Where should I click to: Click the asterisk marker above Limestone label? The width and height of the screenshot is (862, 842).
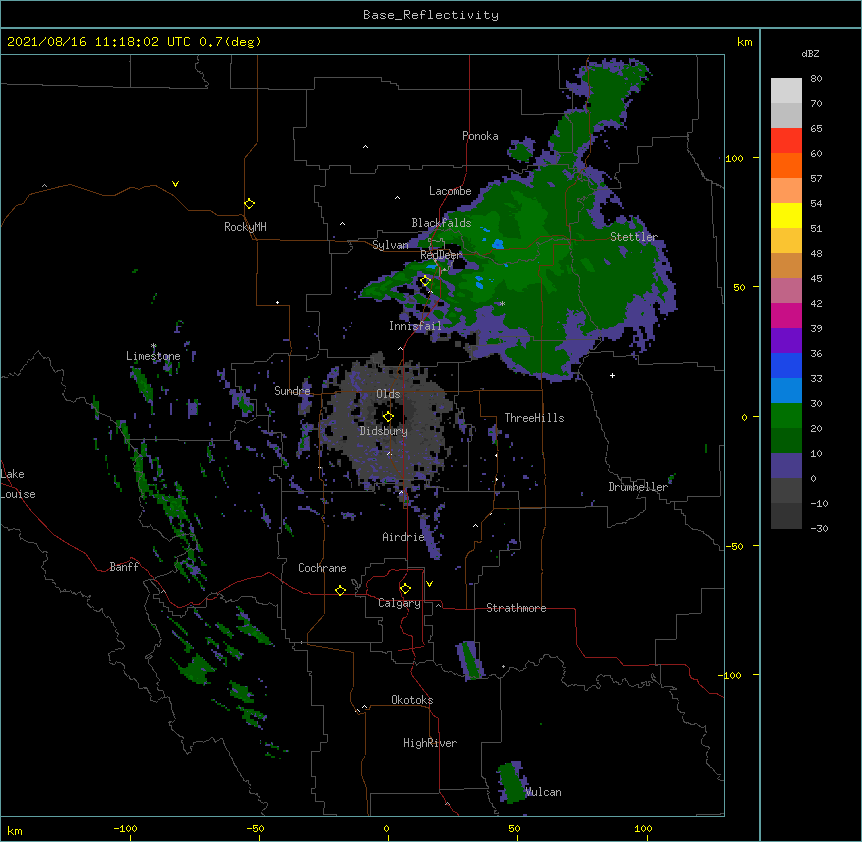click(x=153, y=346)
